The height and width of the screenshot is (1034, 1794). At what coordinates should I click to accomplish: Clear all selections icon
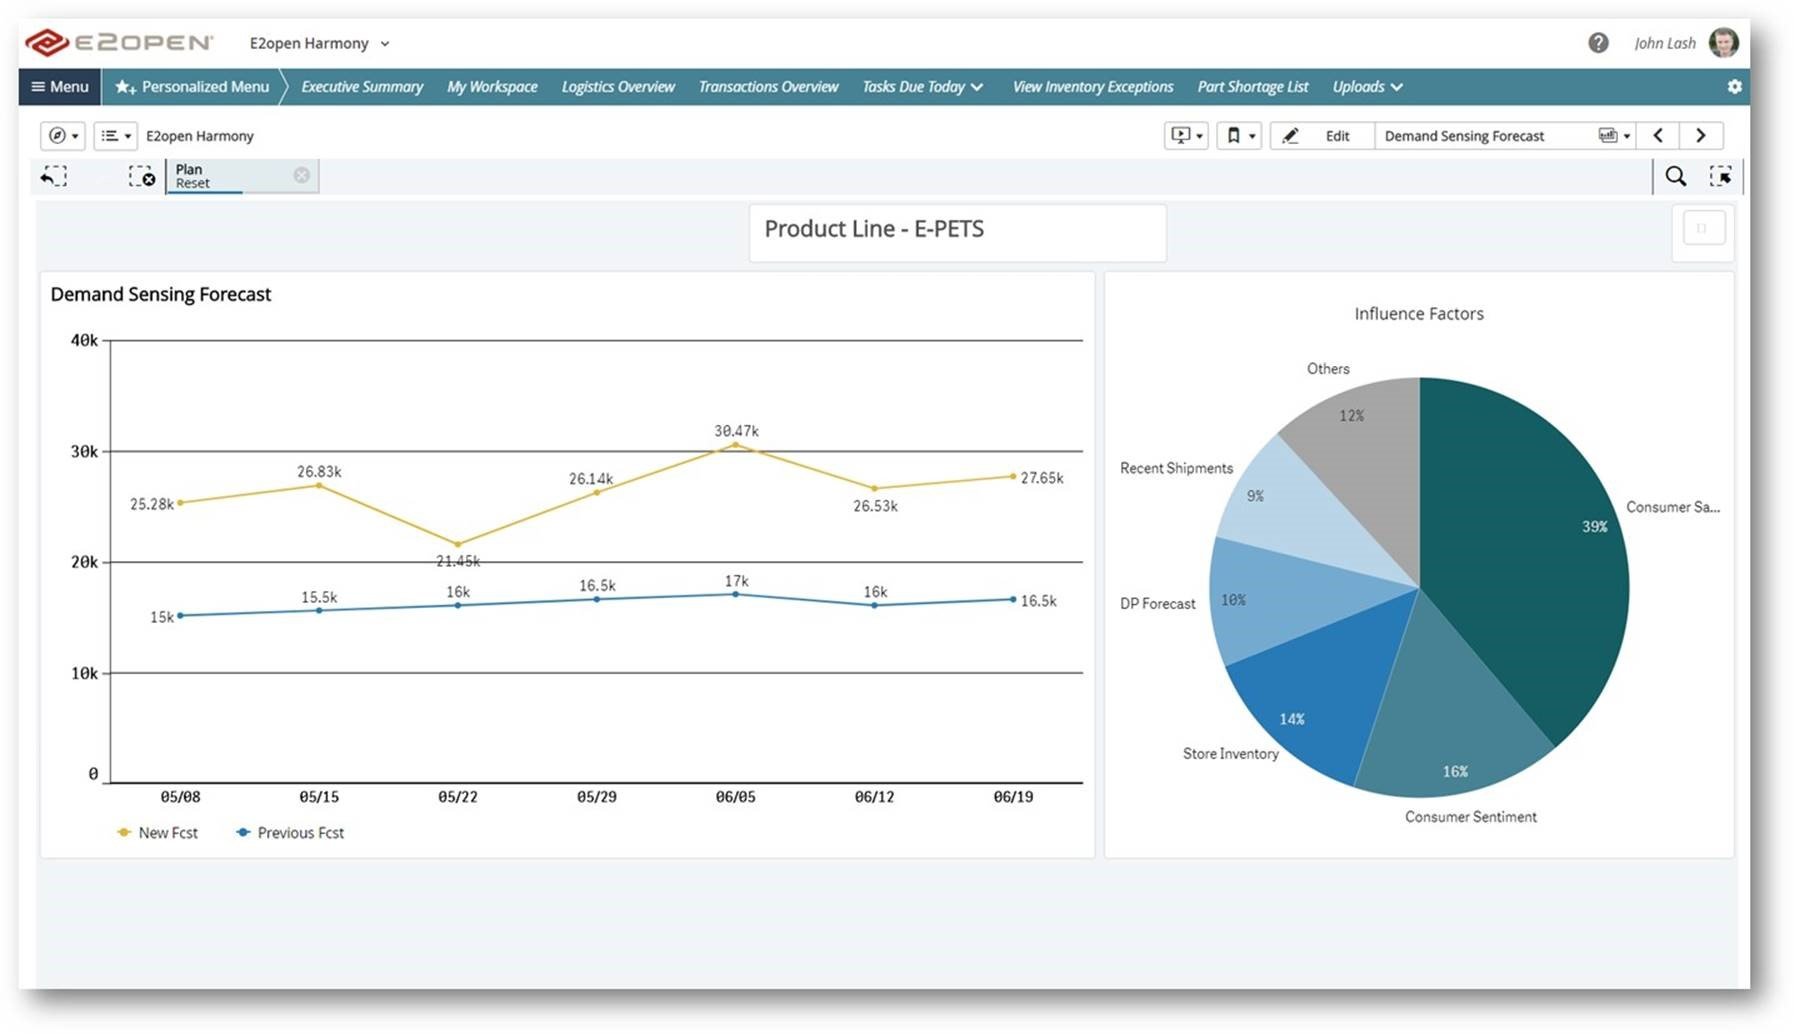tap(141, 177)
